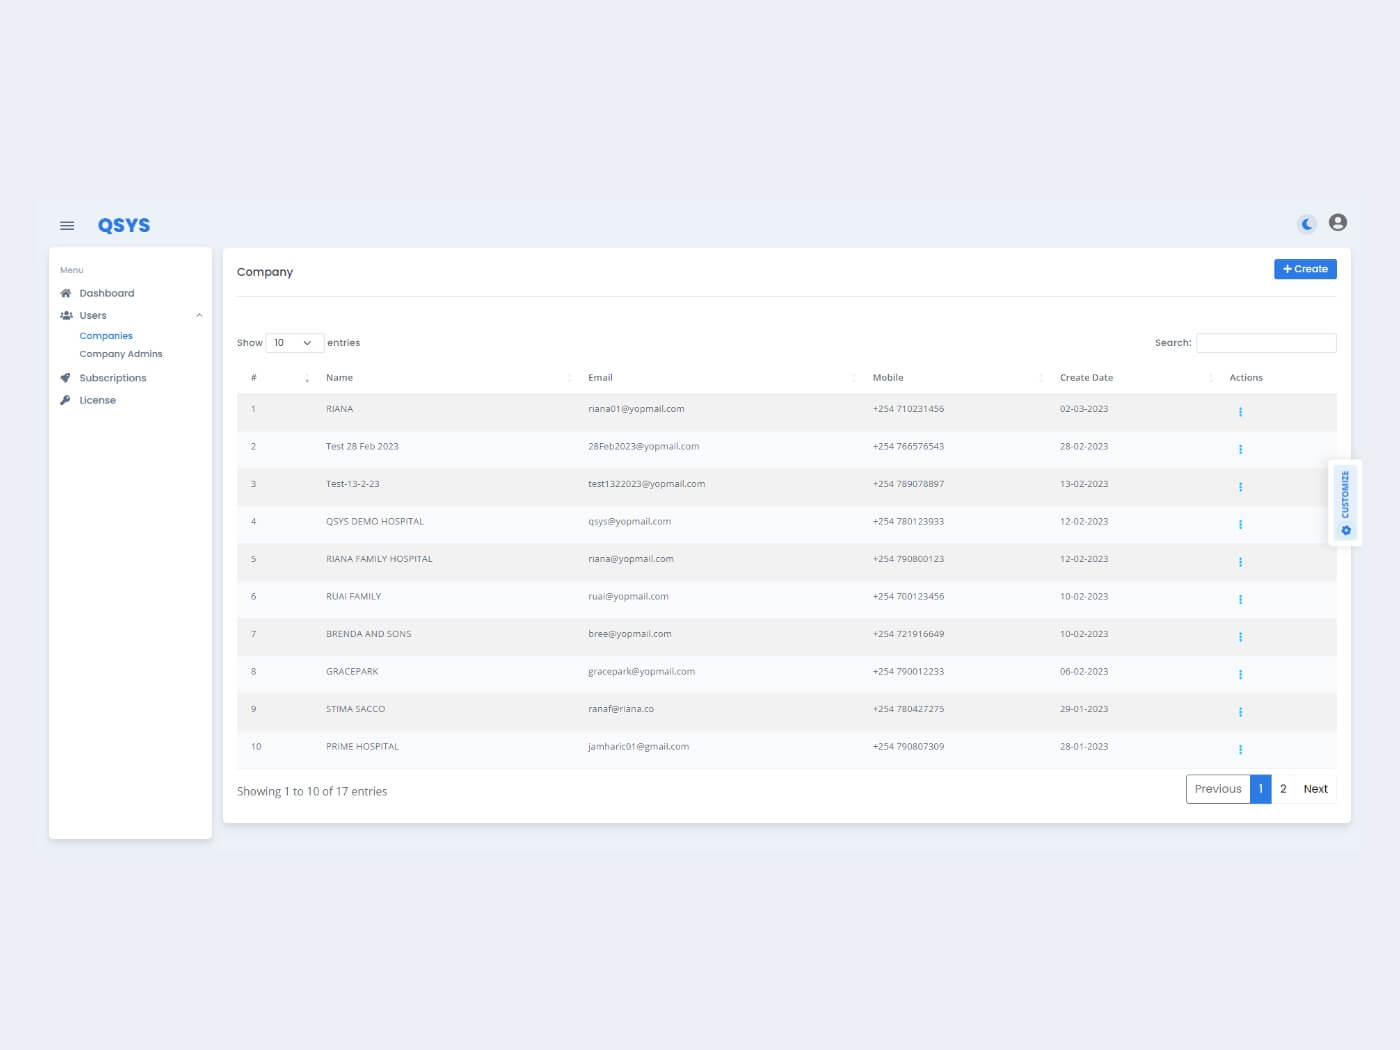
Task: Click the Next pagination button
Action: click(x=1315, y=789)
